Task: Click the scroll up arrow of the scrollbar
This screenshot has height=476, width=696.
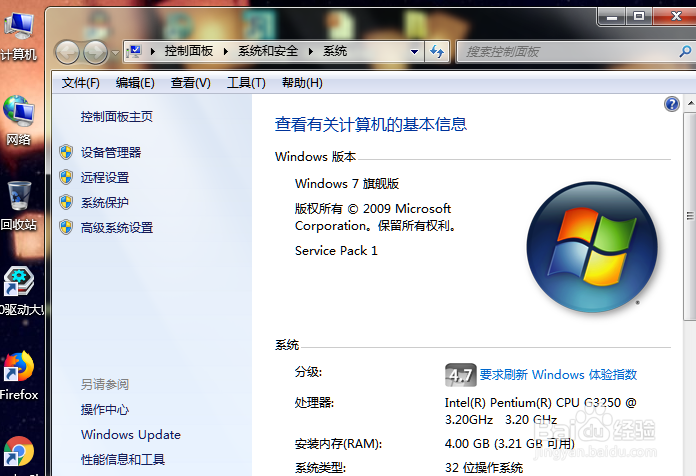Action: (690, 104)
